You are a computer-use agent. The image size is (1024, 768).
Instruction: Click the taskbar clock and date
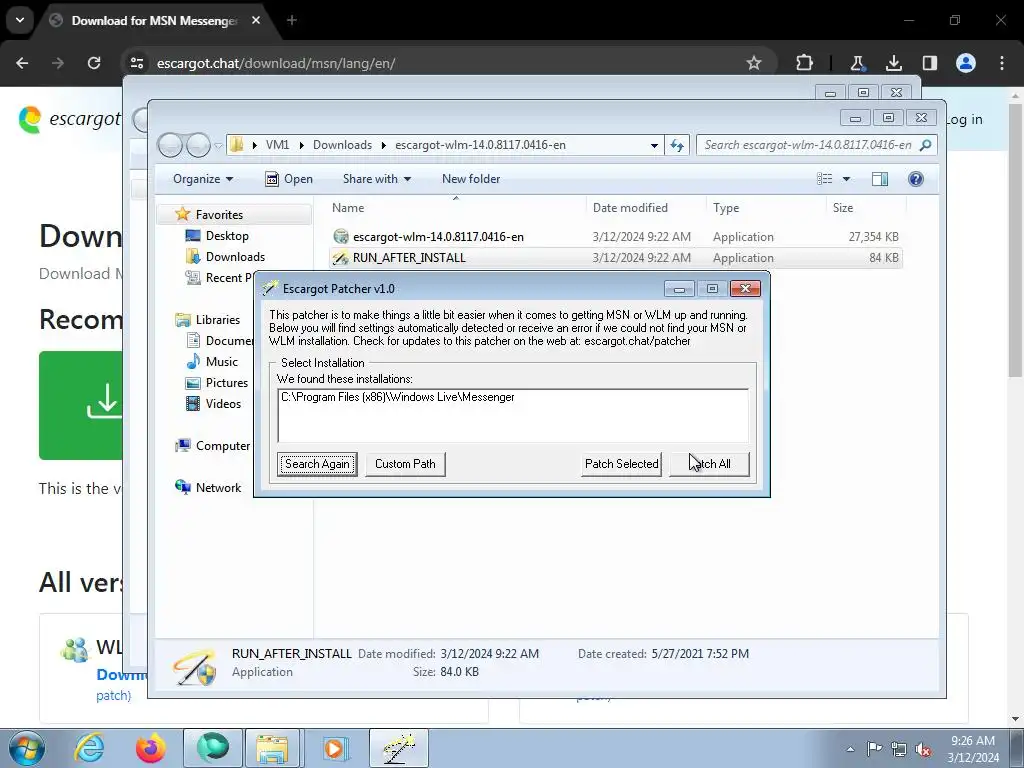click(x=973, y=749)
